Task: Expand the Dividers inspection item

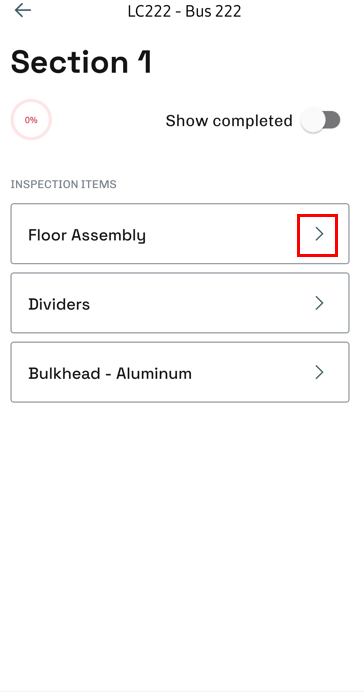Action: pos(180,303)
